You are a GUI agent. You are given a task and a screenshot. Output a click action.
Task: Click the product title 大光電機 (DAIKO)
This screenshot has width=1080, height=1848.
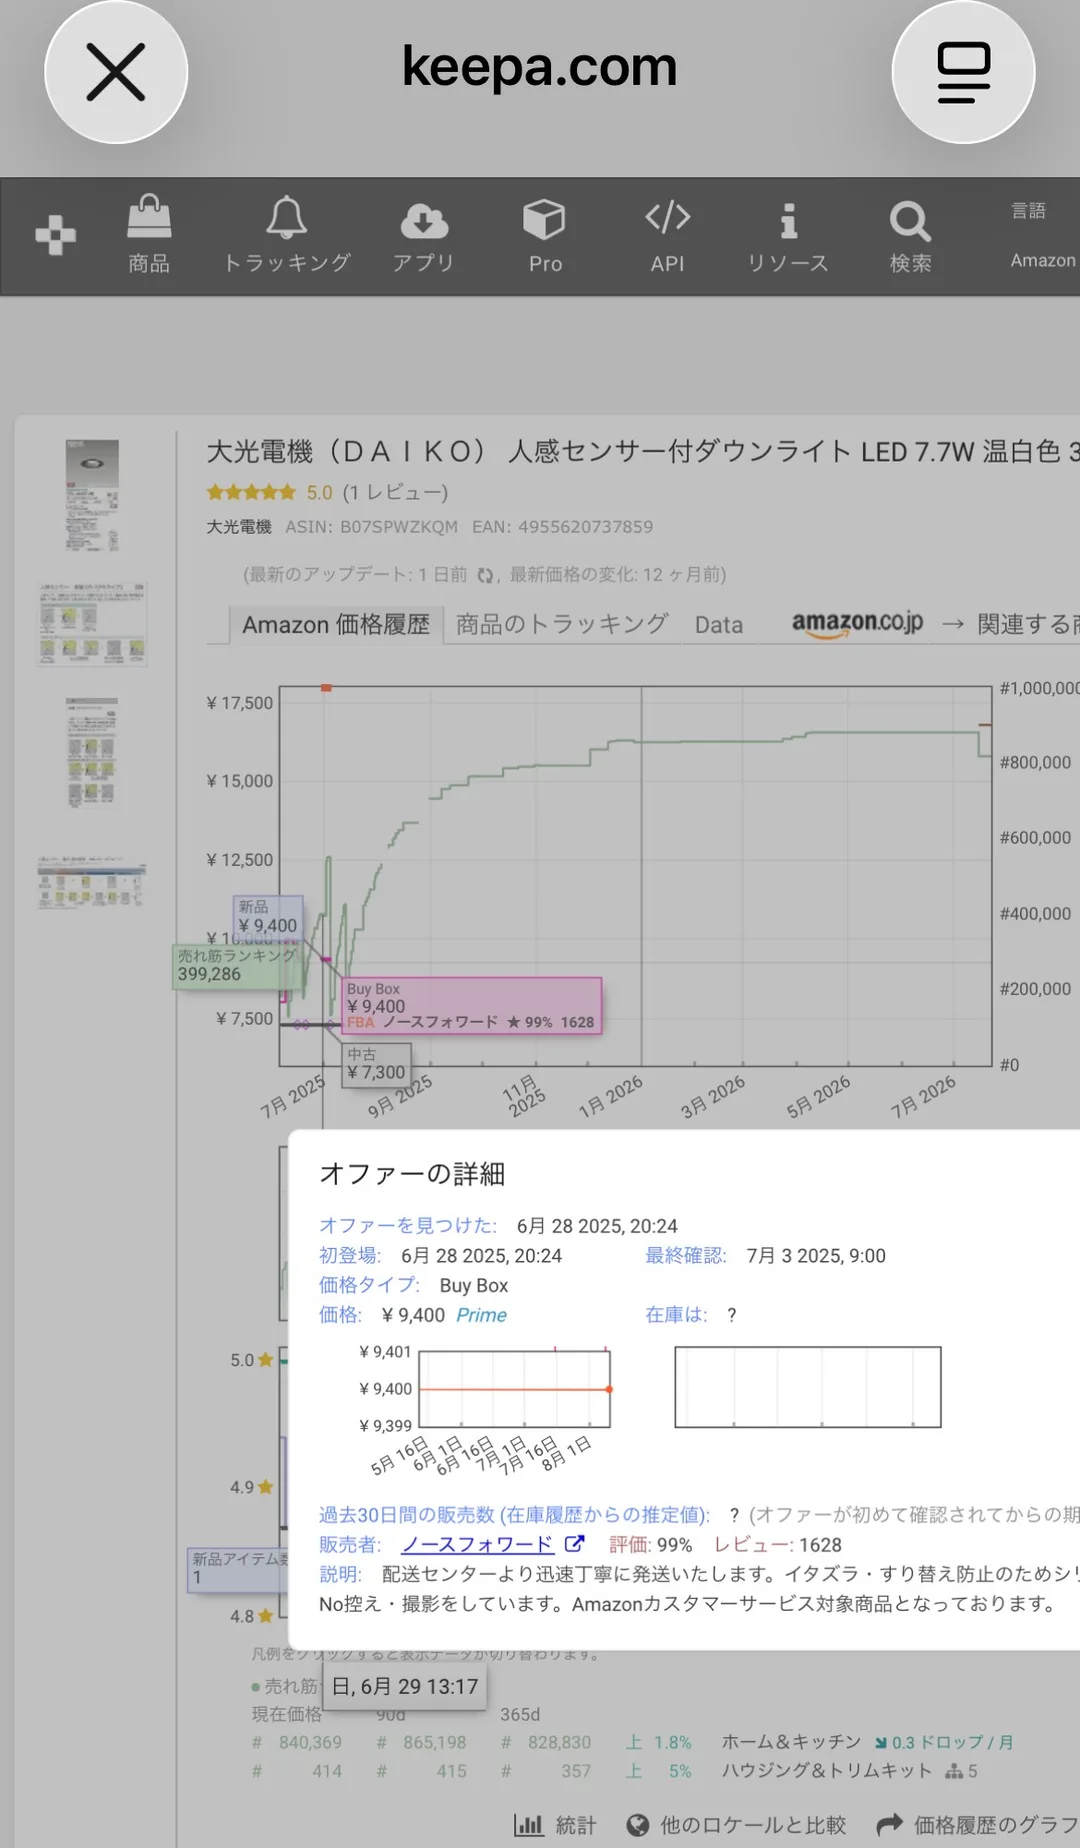[x=642, y=452]
